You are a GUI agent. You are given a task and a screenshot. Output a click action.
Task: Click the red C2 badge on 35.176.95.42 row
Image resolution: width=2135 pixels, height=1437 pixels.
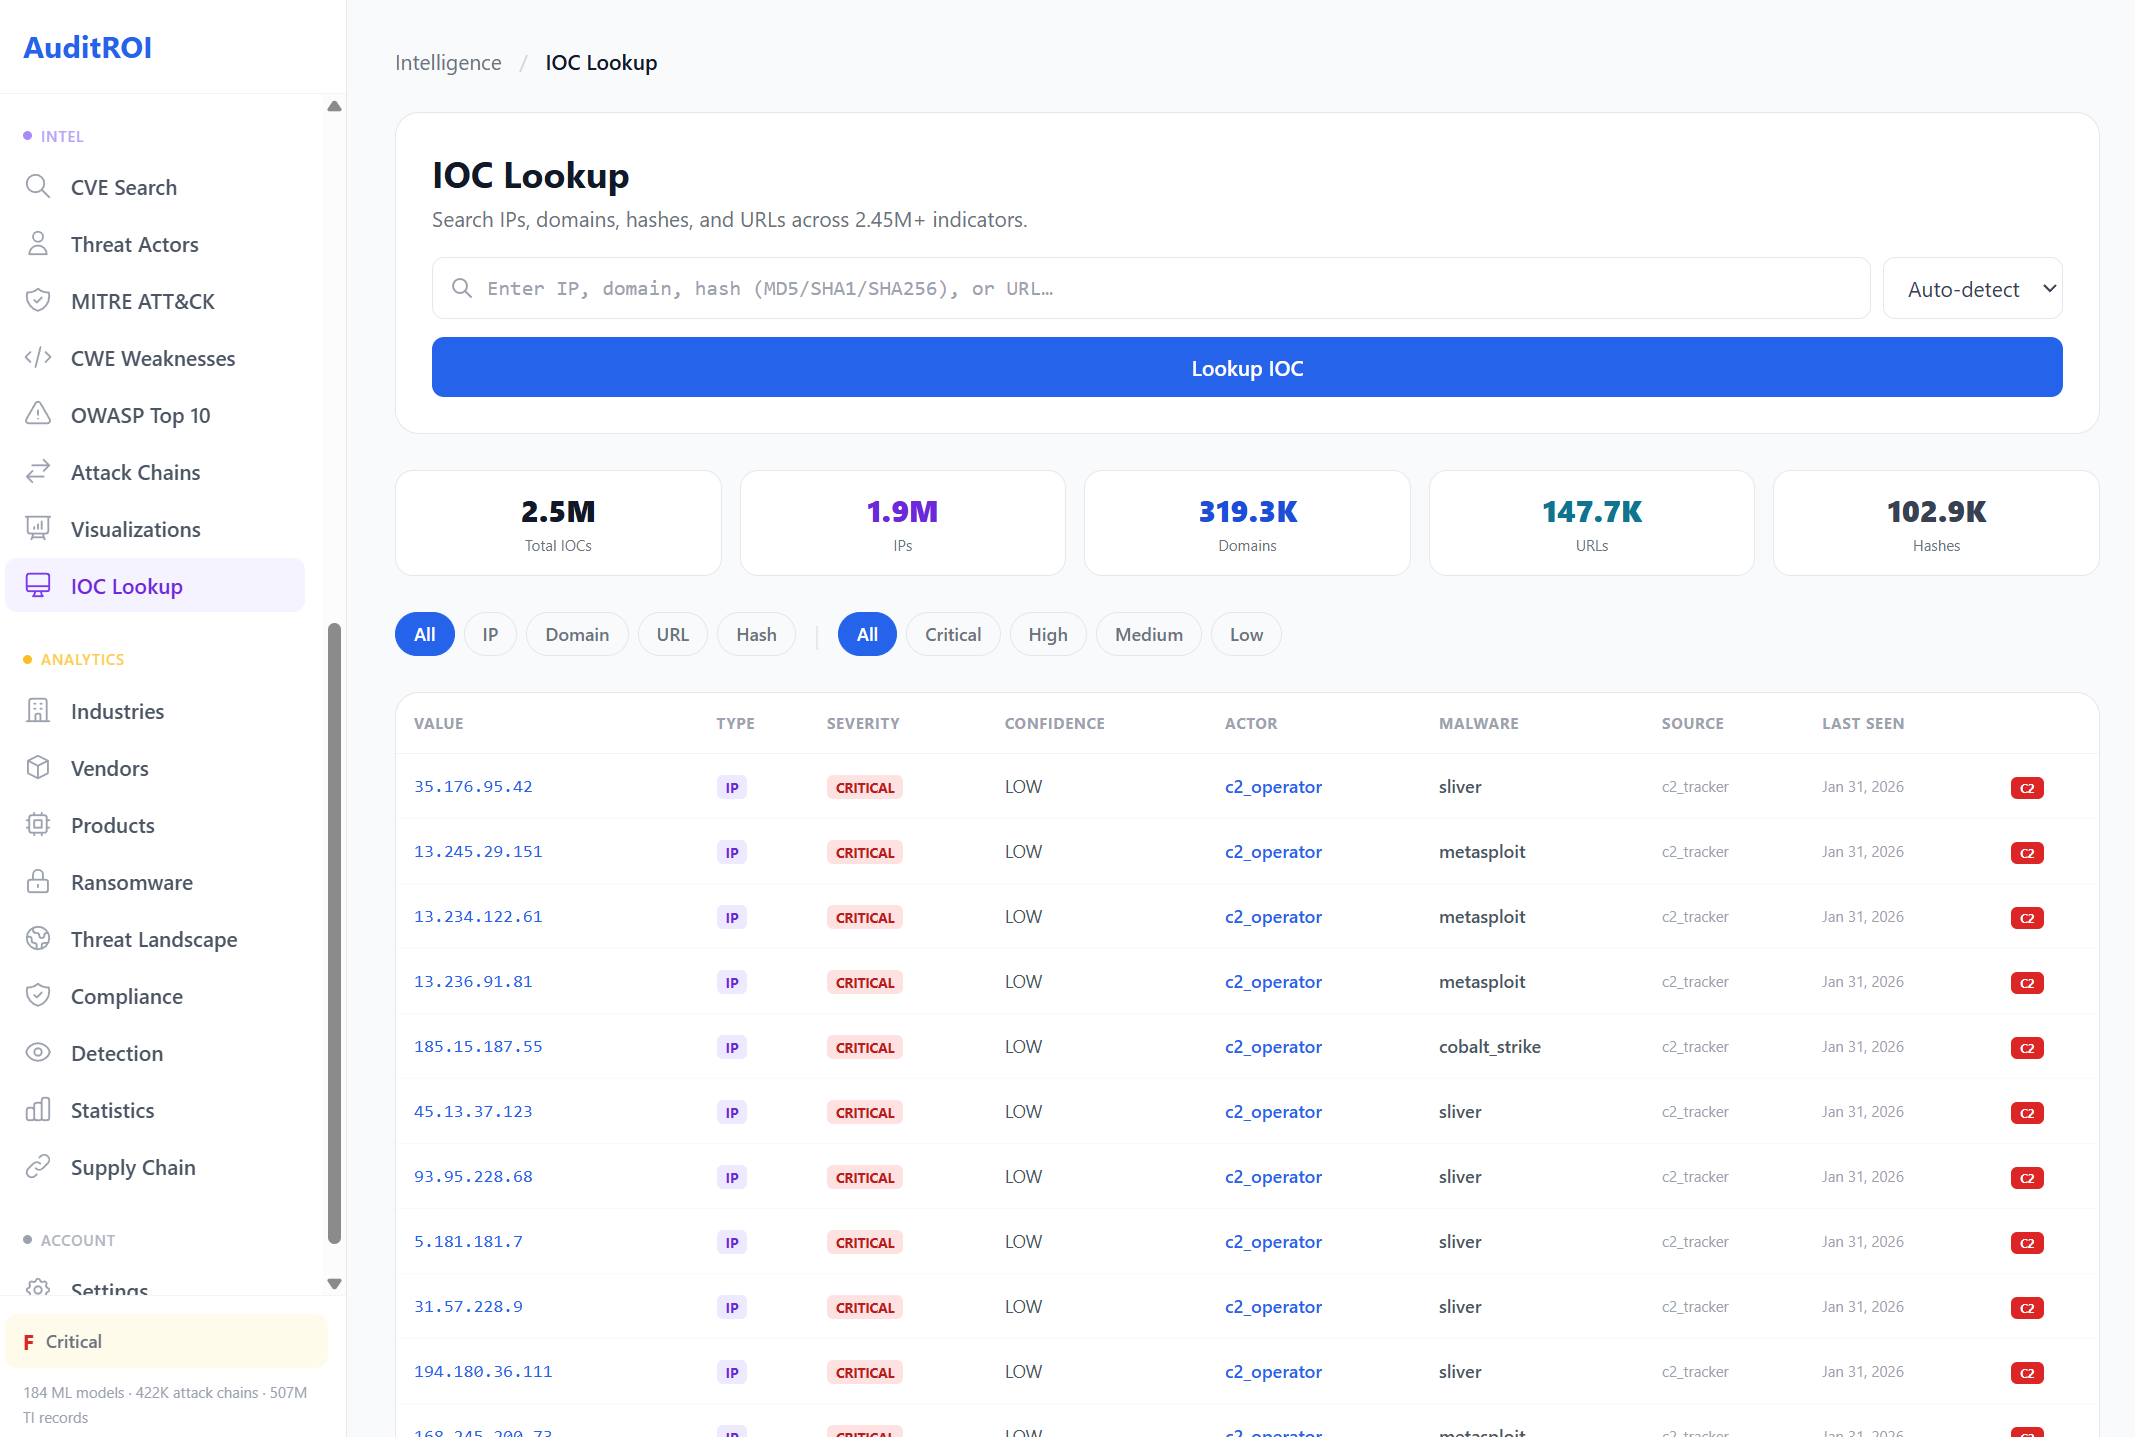pos(2027,787)
